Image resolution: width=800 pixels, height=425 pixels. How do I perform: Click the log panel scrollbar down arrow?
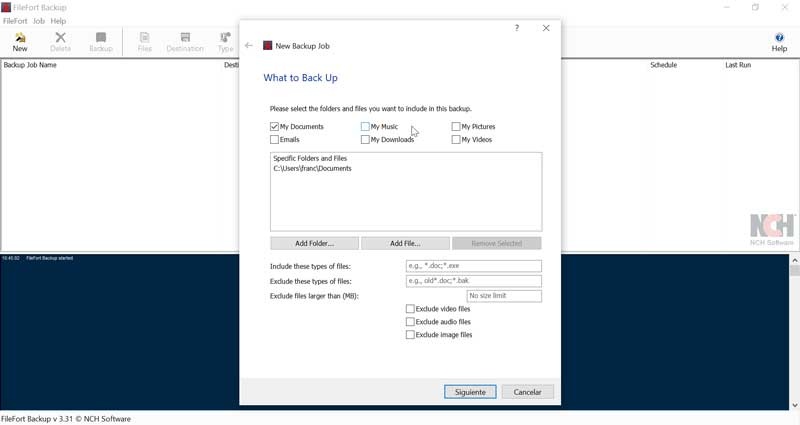795,405
